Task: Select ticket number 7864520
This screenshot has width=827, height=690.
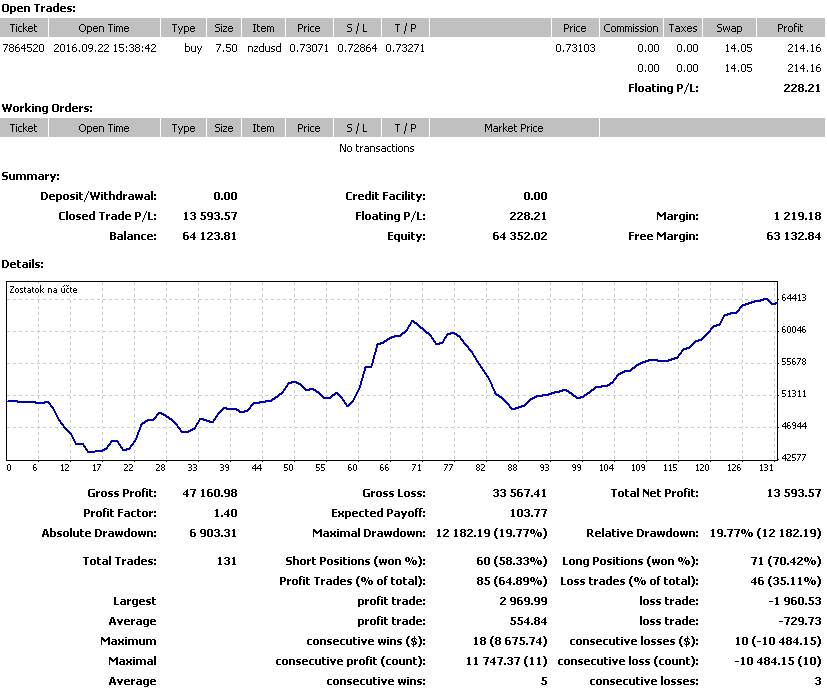Action: pos(23,48)
